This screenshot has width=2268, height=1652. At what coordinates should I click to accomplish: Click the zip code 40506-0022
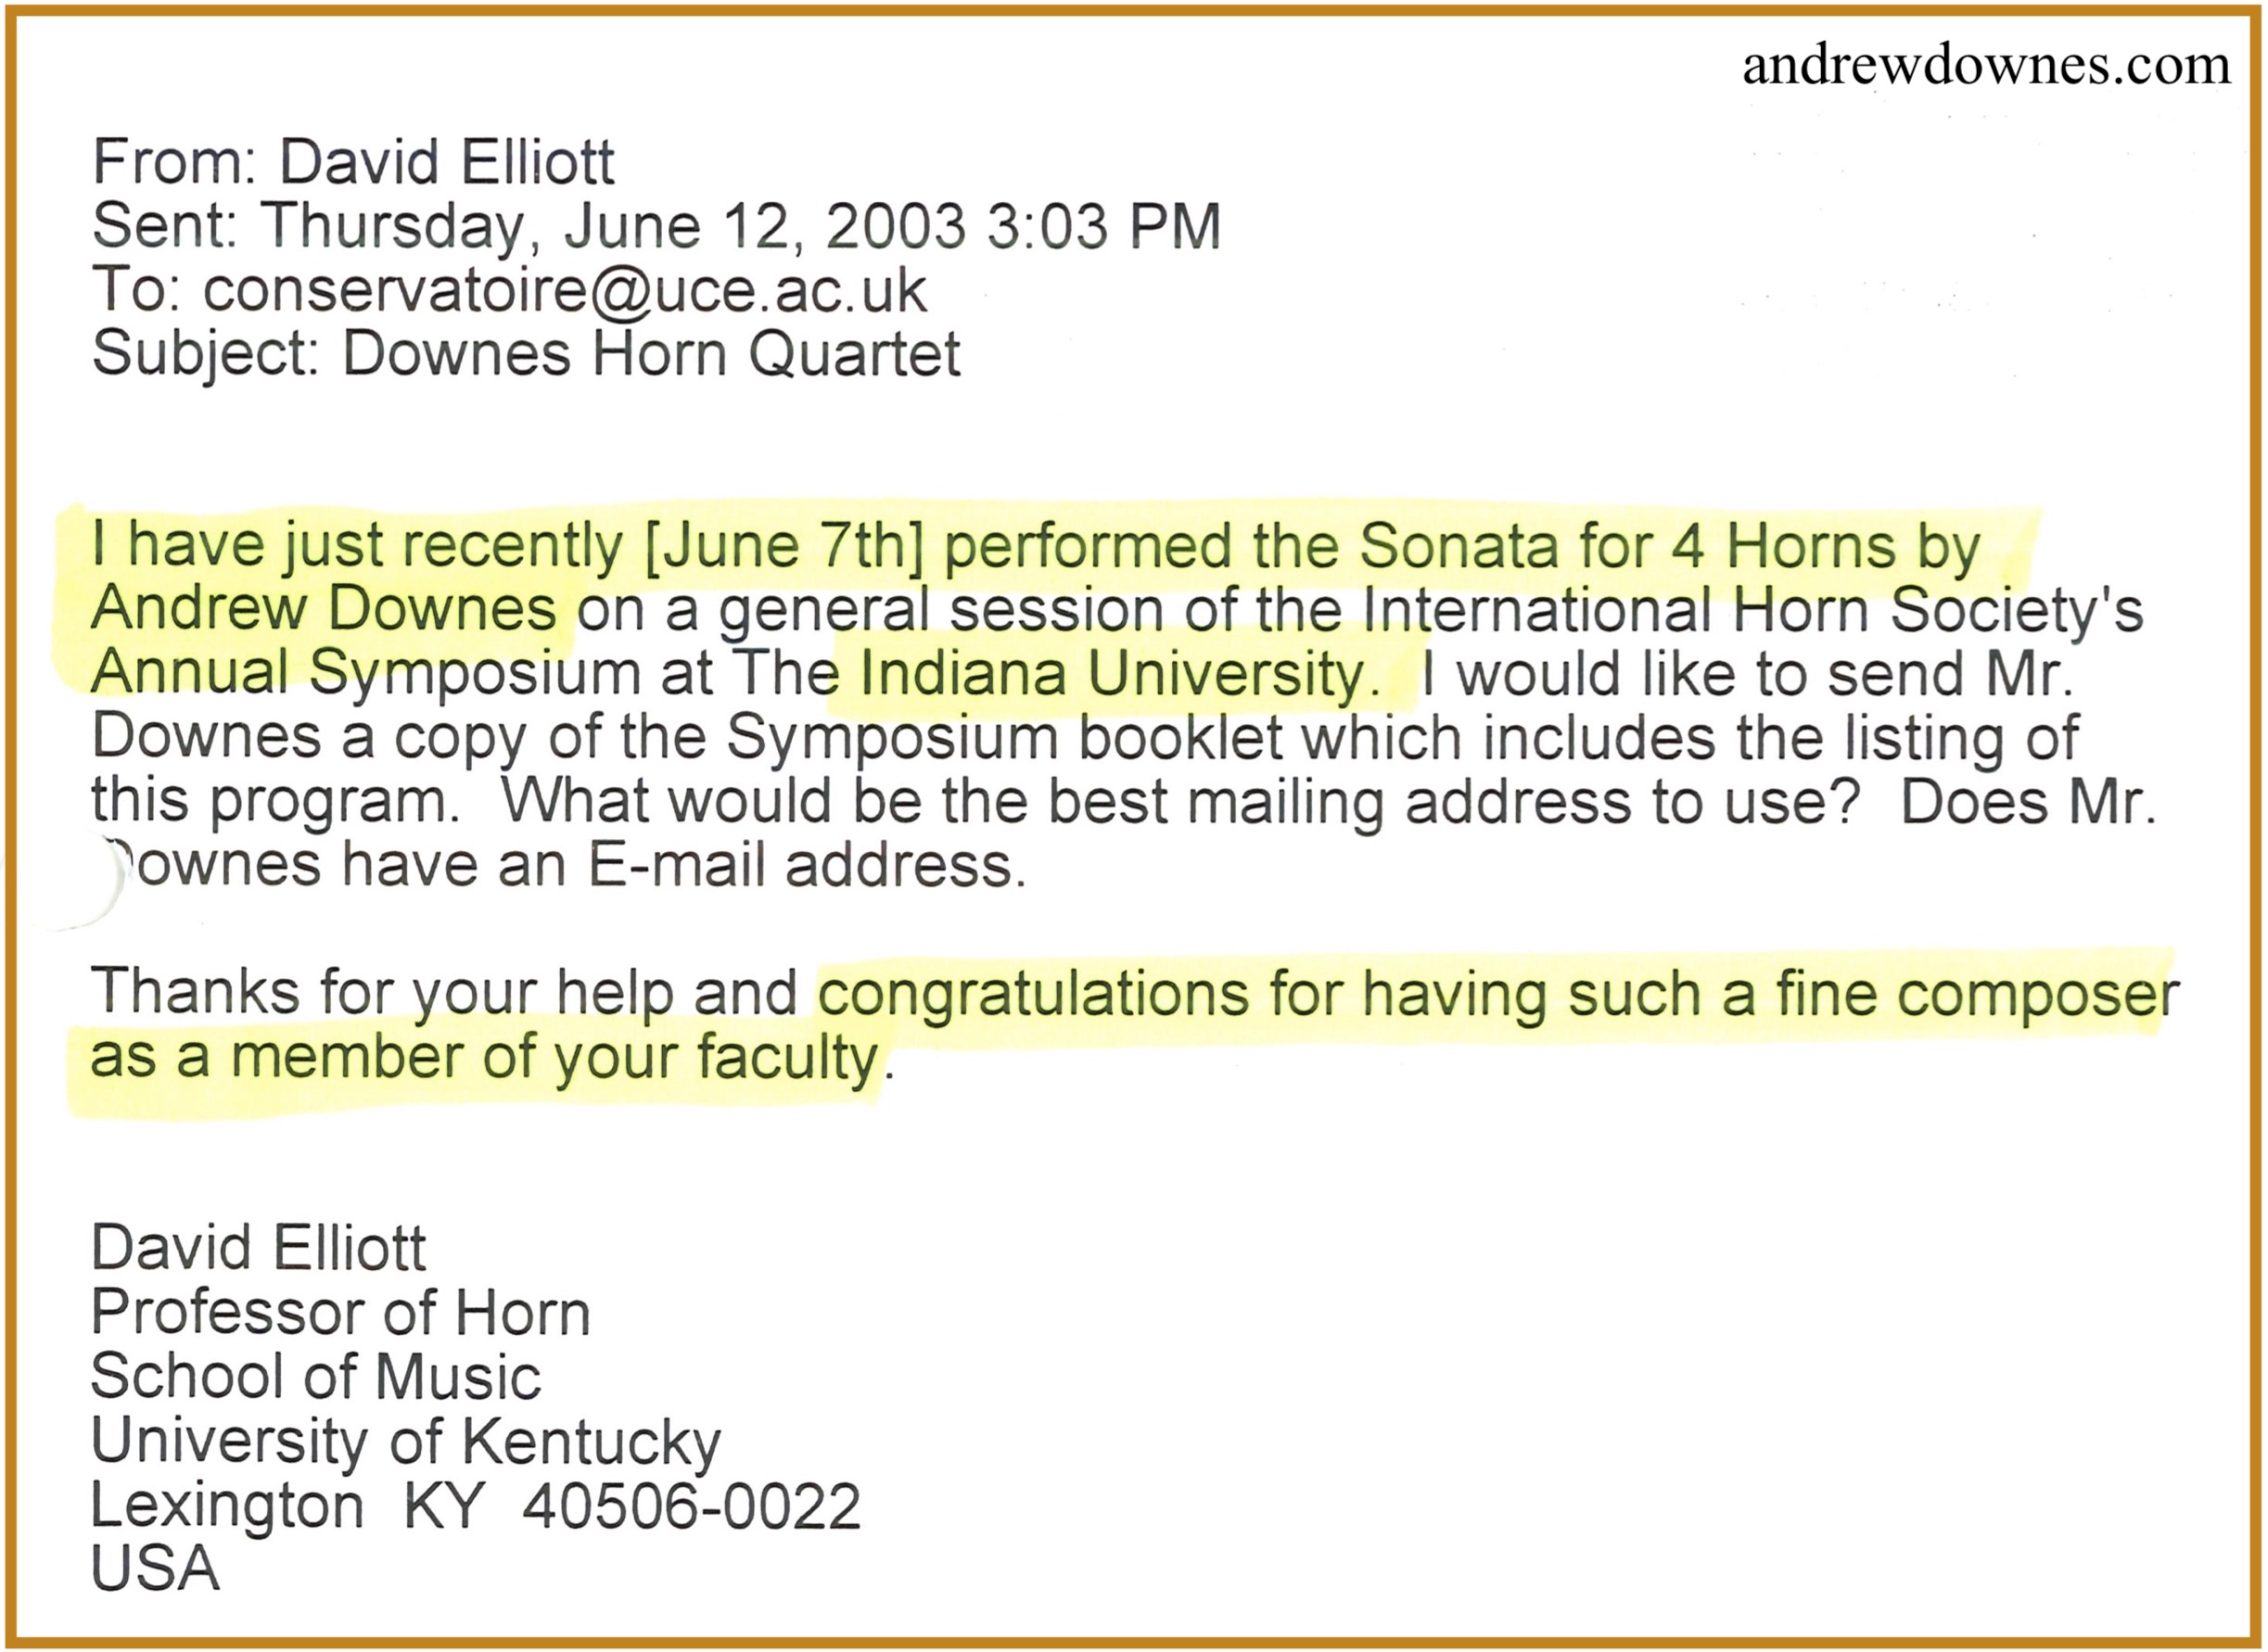[691, 1506]
